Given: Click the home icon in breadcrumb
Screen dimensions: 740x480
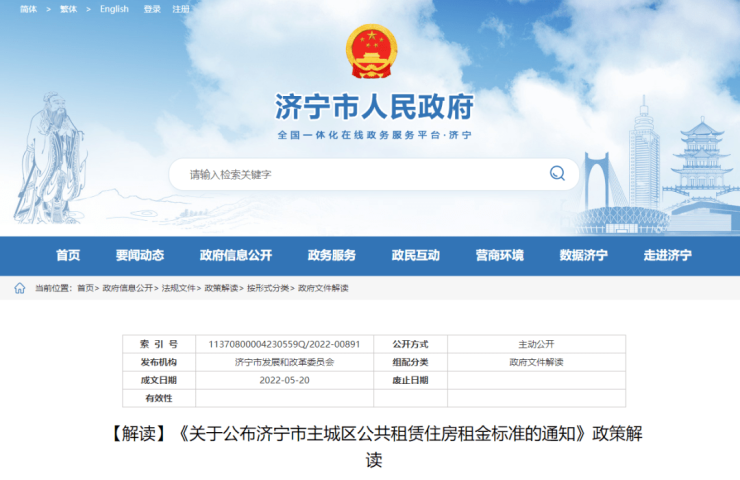Looking at the screenshot, I should (19, 288).
